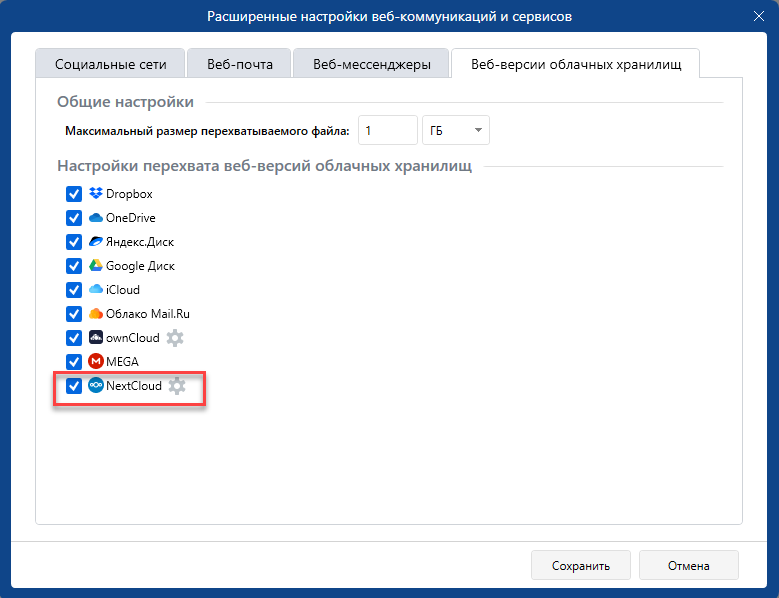
Task: Click the MEGA logo icon
Action: (x=96, y=362)
